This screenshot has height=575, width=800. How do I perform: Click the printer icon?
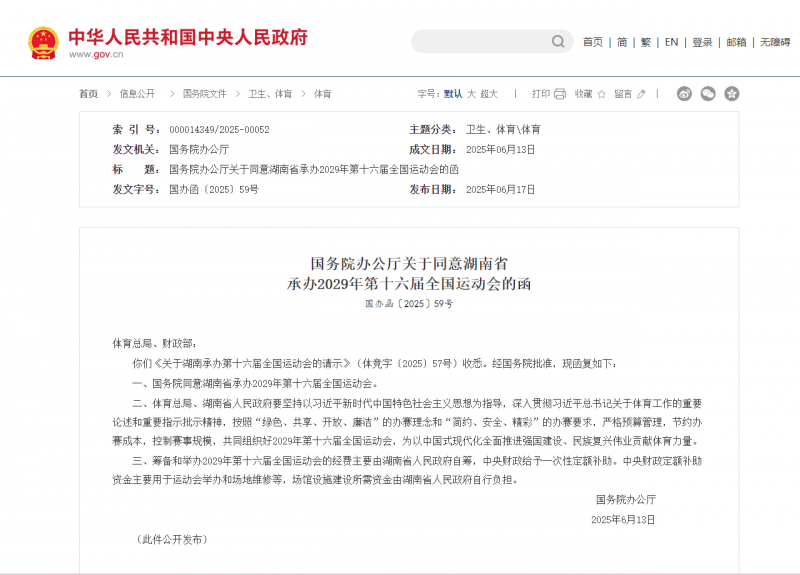click(560, 94)
